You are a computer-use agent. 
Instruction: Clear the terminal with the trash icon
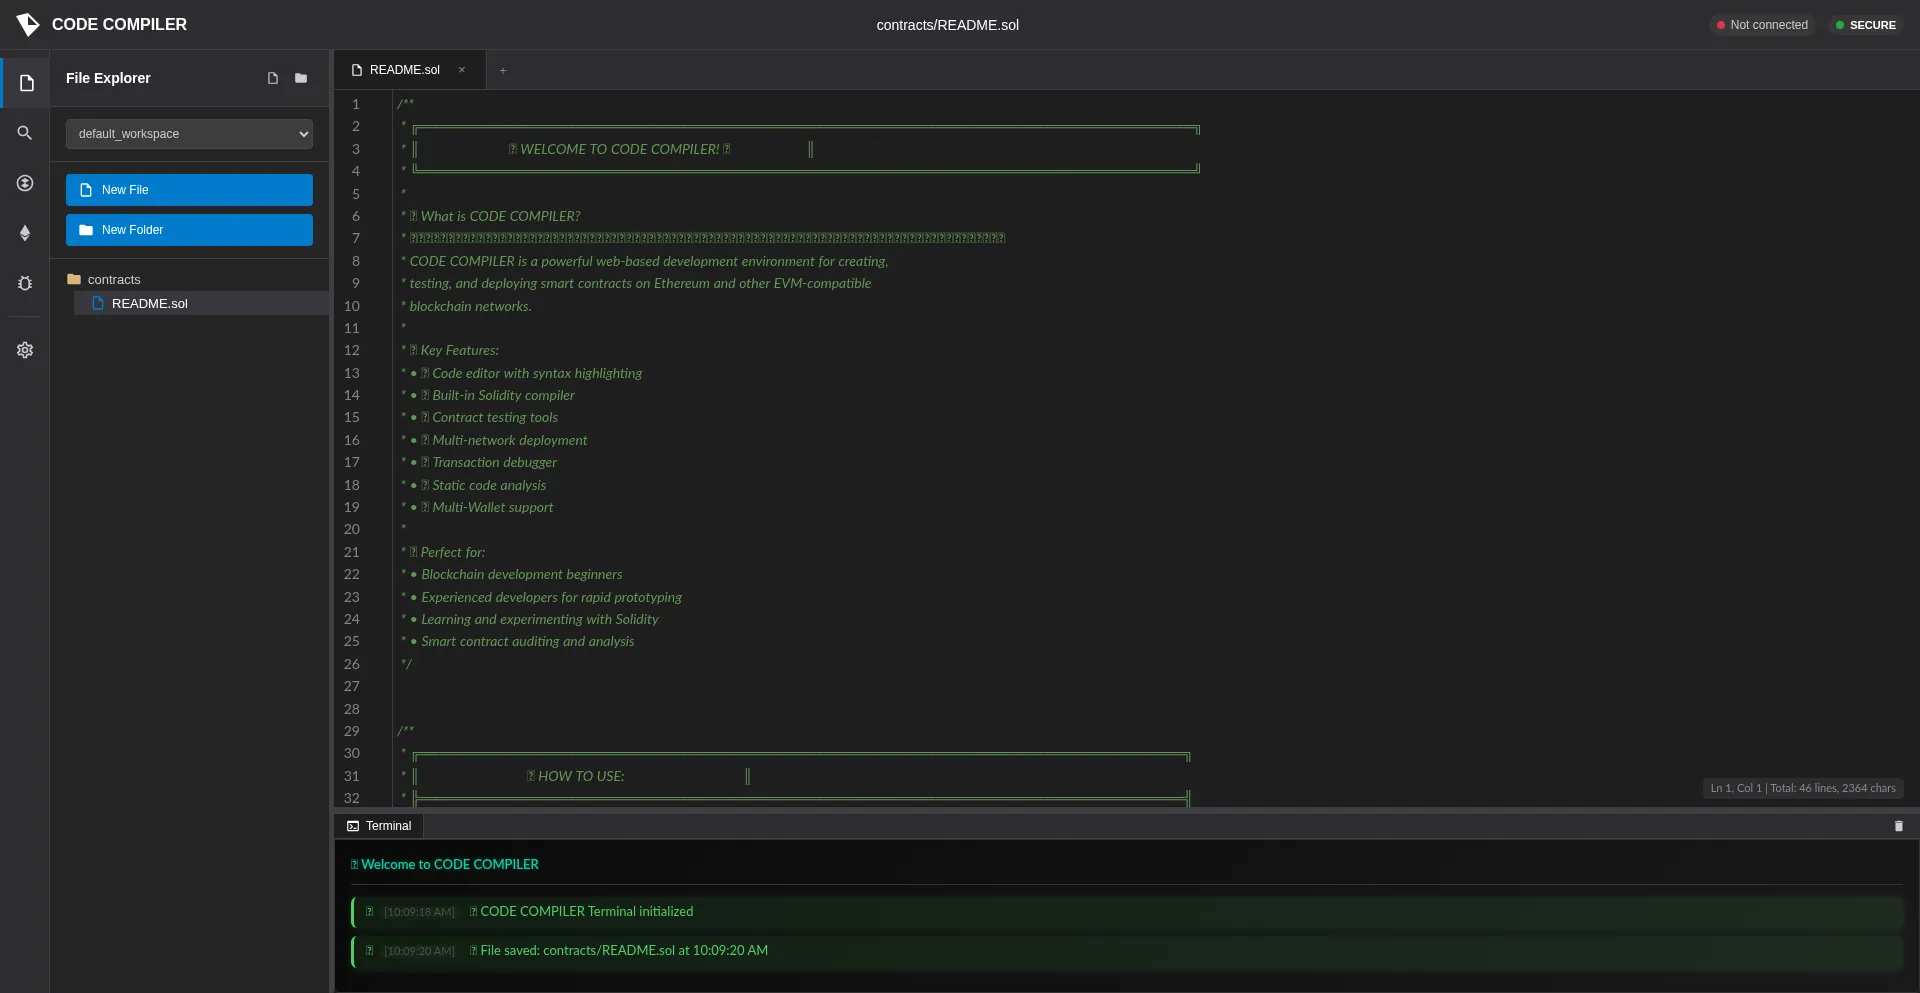point(1898,826)
